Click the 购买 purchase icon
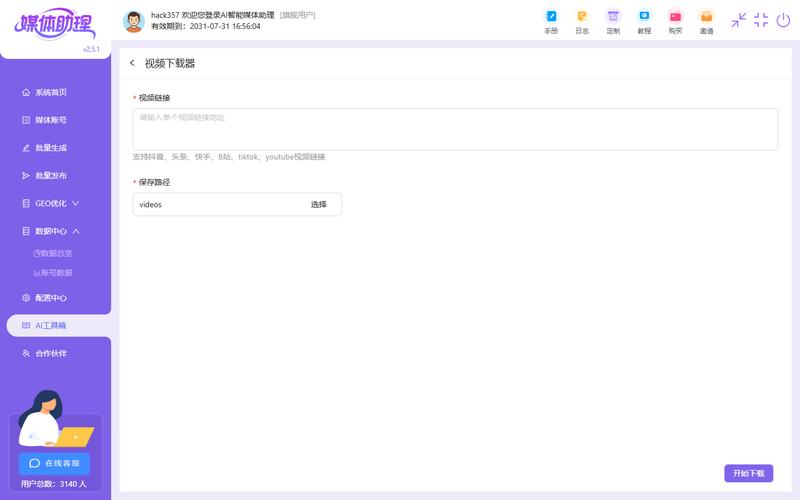 pos(675,17)
